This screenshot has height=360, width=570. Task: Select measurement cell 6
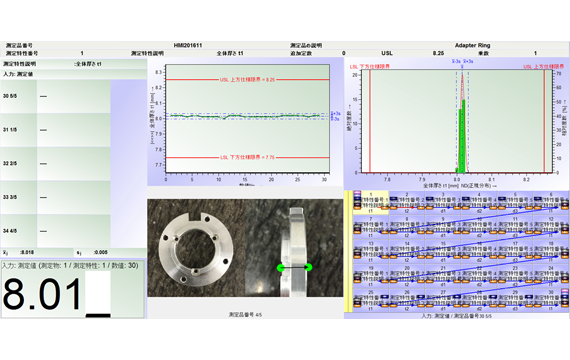[551, 203]
